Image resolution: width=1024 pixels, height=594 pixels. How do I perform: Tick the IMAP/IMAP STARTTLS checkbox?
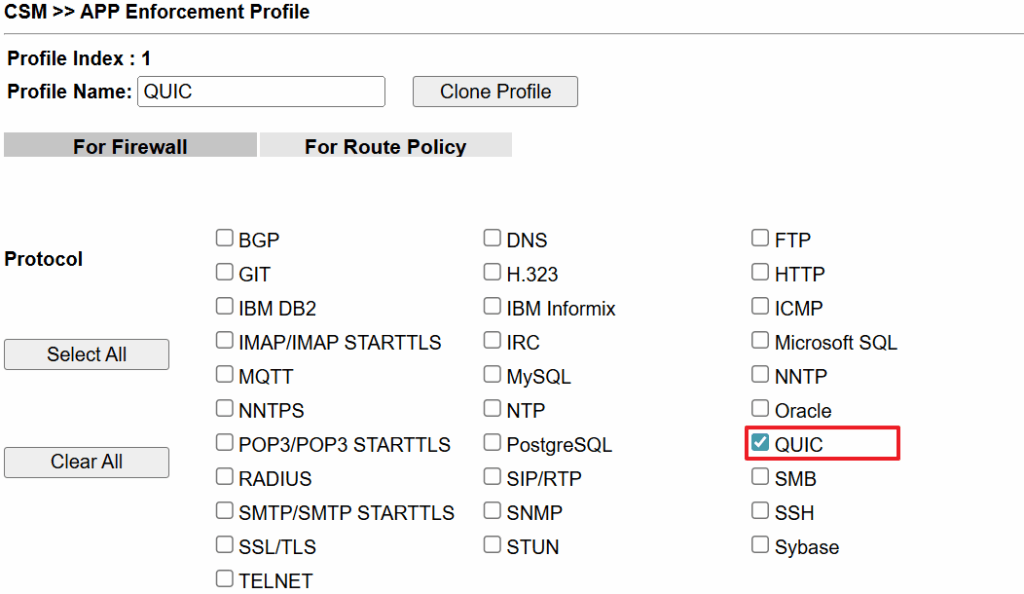point(225,341)
